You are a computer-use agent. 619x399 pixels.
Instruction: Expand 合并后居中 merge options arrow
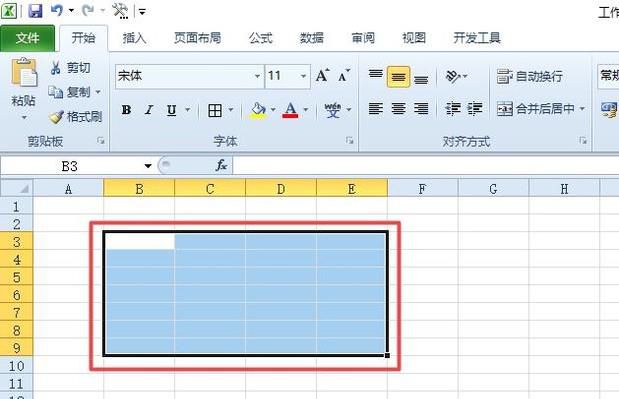point(582,109)
